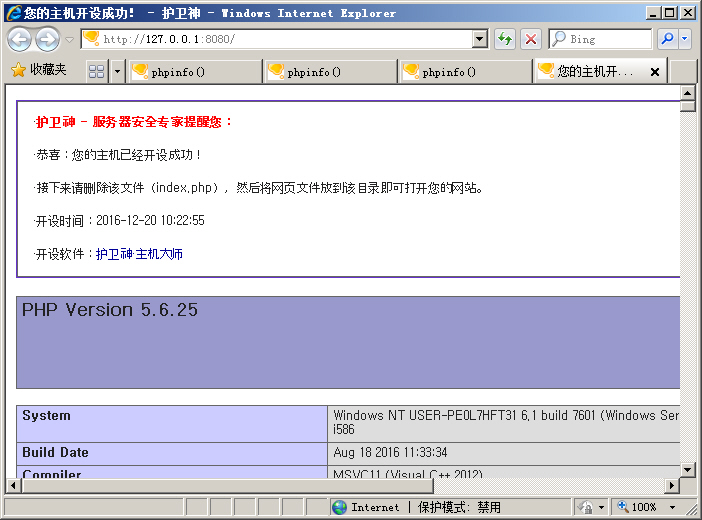
Task: Click the Aug 18 2016 11:33:34 value
Action: (x=390, y=452)
